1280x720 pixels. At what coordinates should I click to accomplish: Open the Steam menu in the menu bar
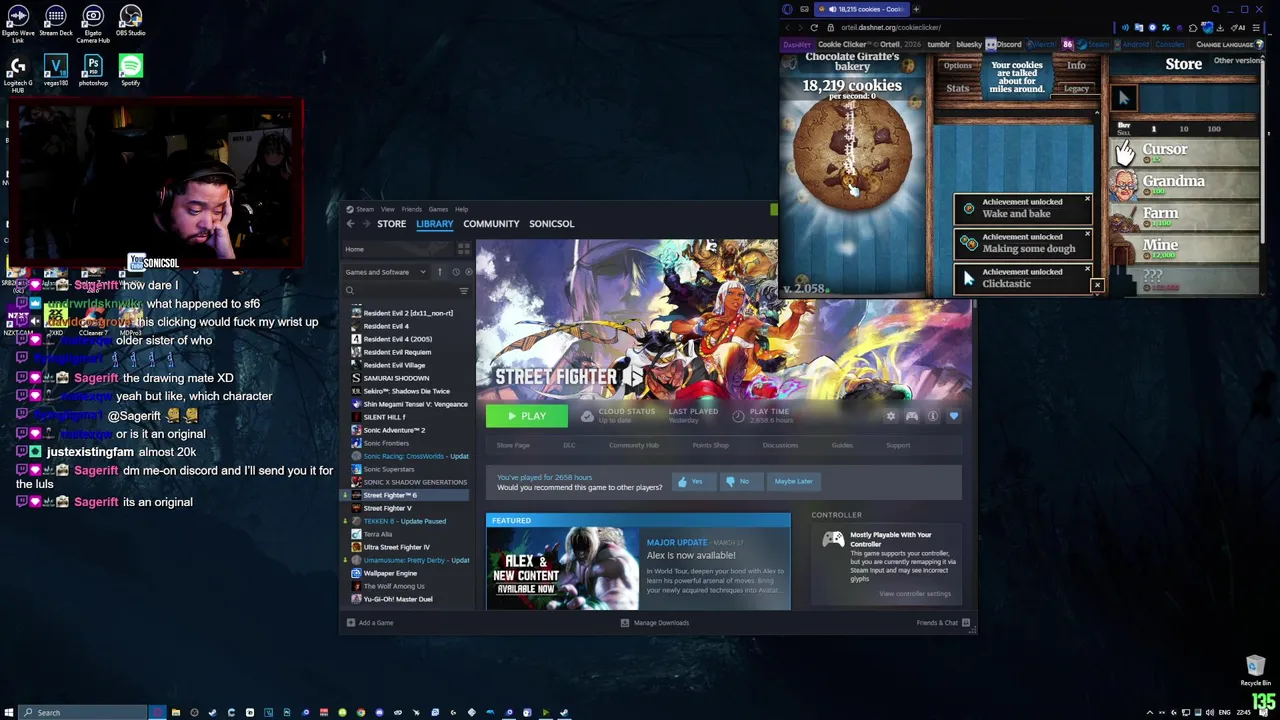tap(365, 209)
